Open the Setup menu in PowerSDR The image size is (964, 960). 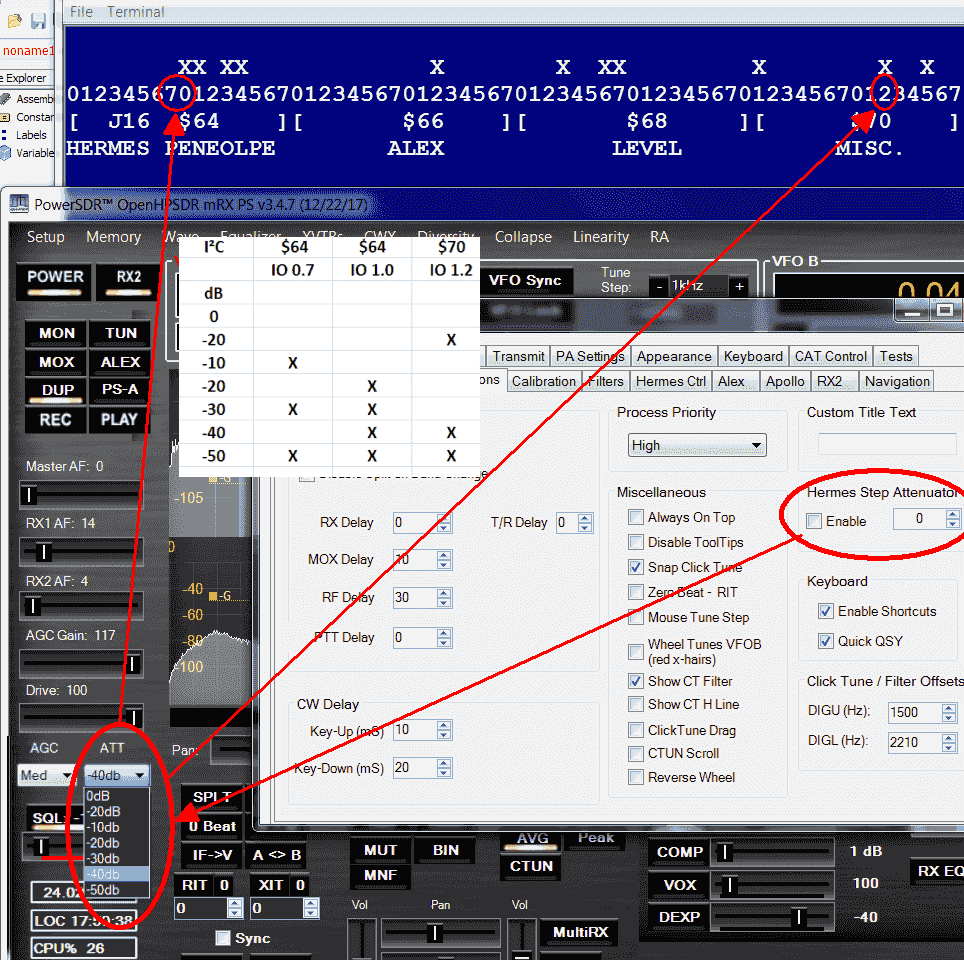(x=45, y=237)
